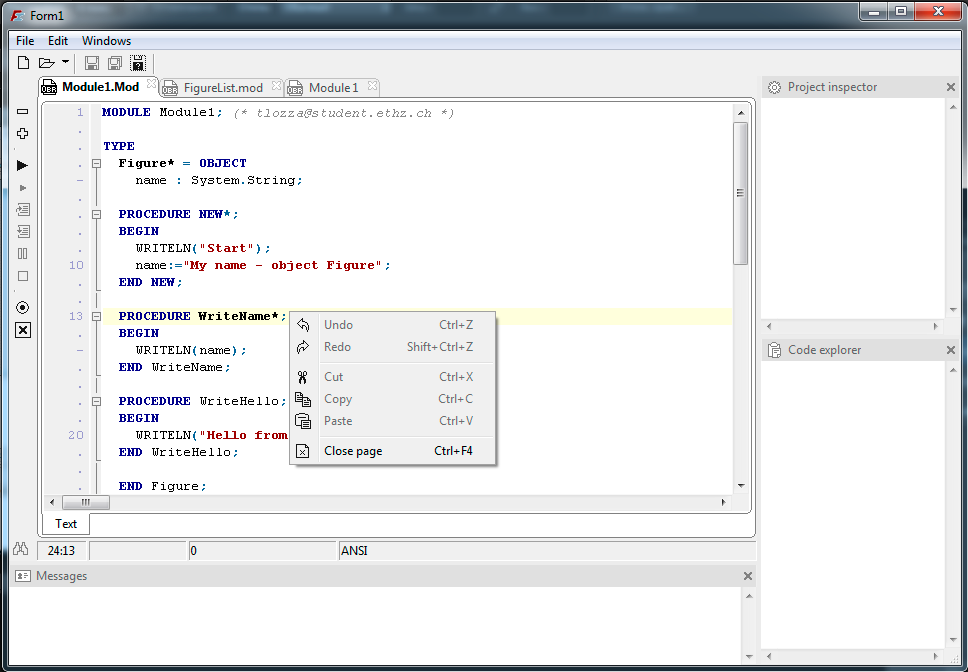Switch to the FigureList.mod tab

(223, 88)
